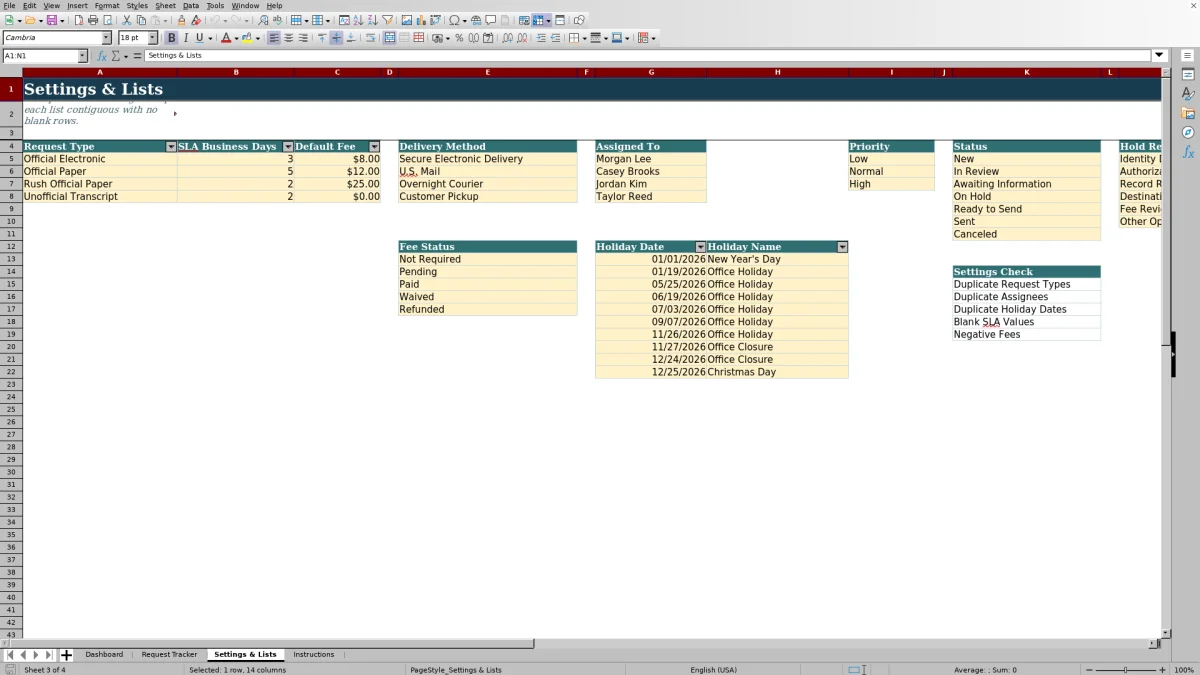Click the Print icon
The image size is (1200, 675).
pos(92,20)
